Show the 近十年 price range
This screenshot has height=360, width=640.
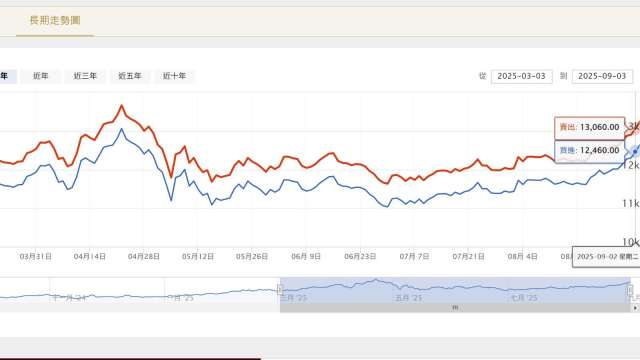tap(174, 76)
